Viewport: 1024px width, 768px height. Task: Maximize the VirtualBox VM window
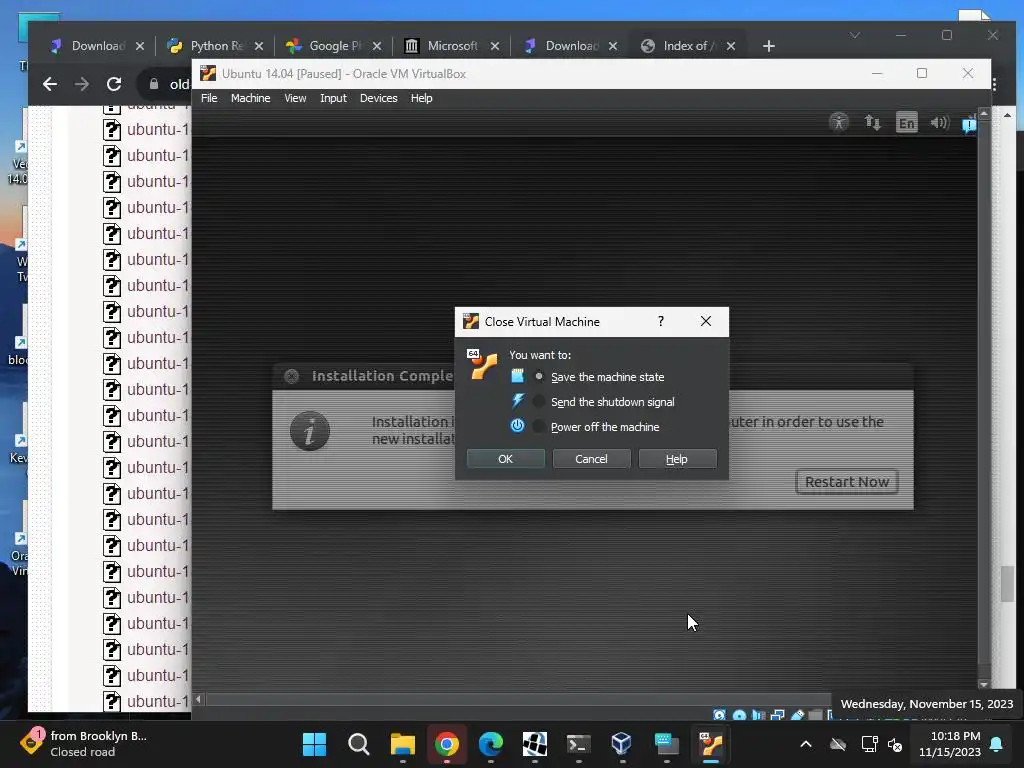(x=922, y=73)
